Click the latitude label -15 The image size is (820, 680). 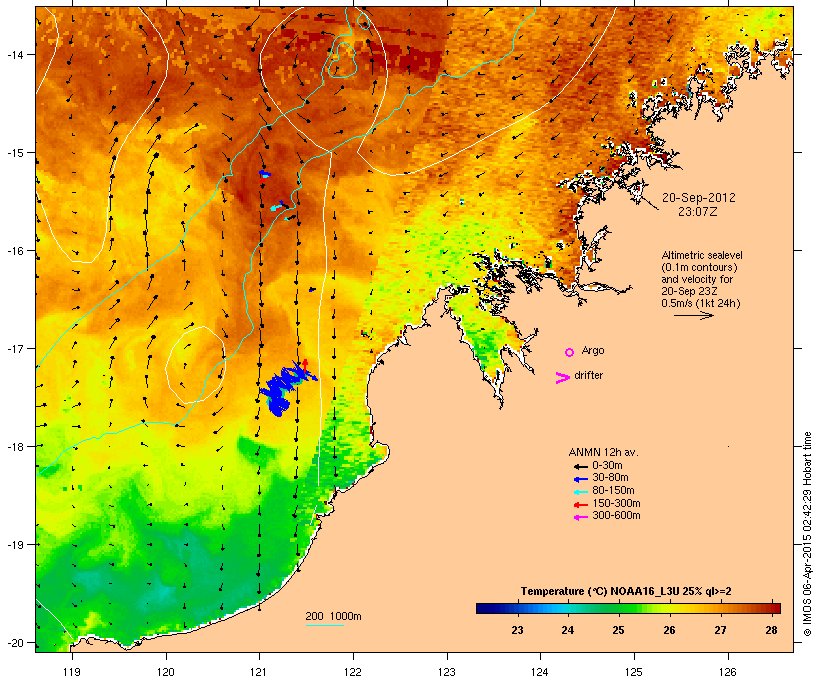[x=14, y=153]
